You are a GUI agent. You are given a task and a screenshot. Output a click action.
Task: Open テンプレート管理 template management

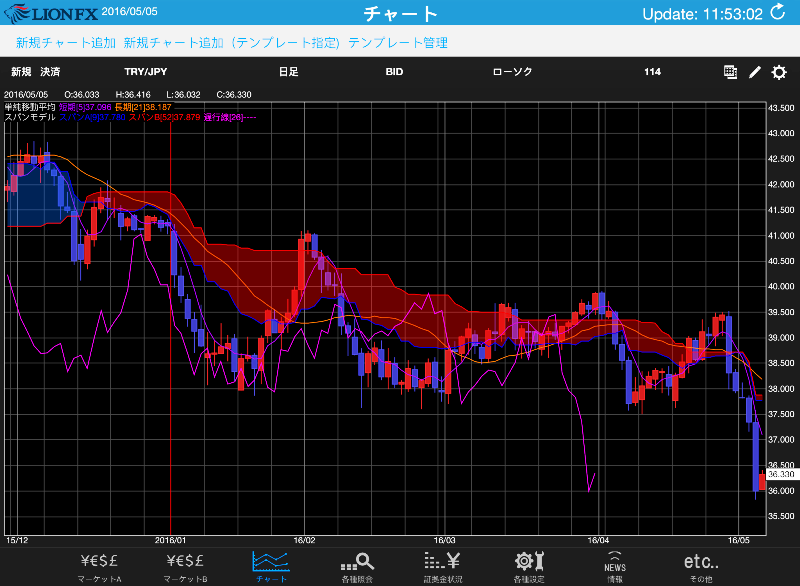click(398, 43)
